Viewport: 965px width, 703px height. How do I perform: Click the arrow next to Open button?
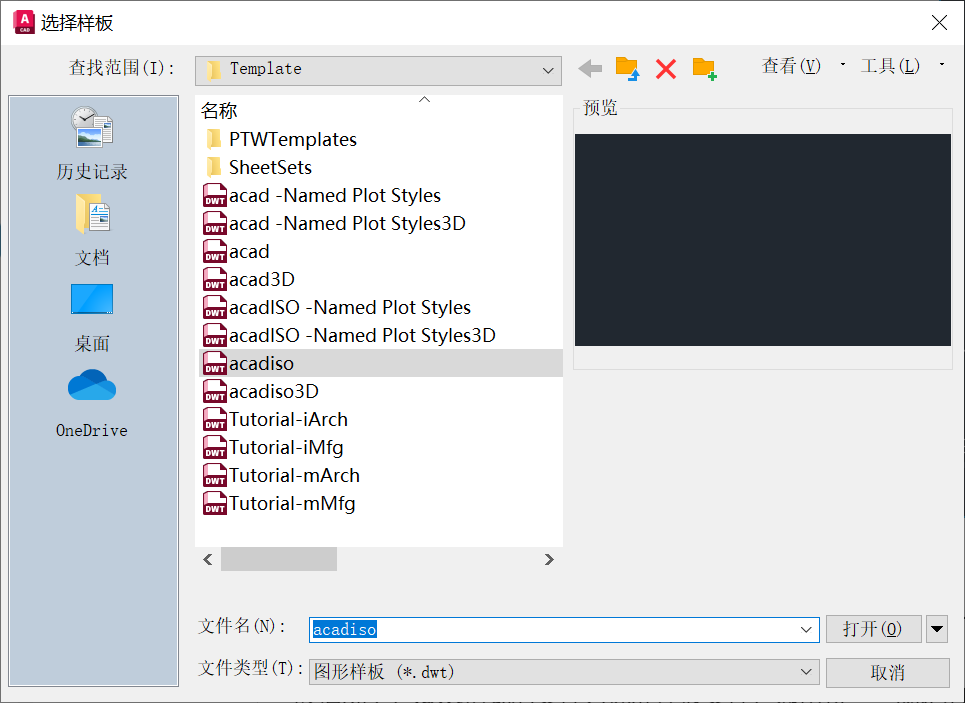point(937,629)
